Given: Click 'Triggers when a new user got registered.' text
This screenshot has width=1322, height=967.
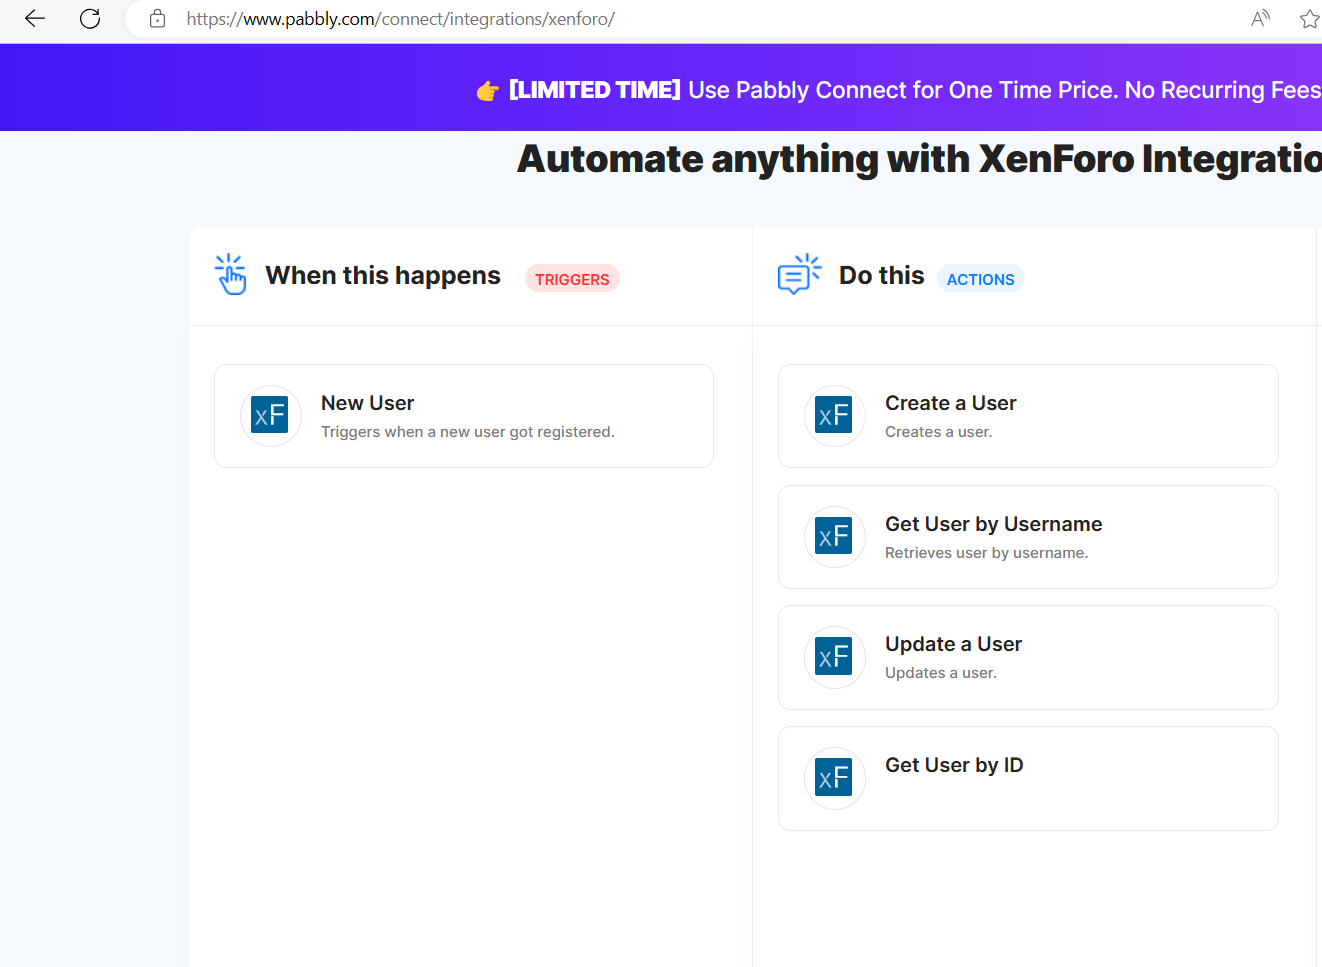Looking at the screenshot, I should (x=468, y=432).
